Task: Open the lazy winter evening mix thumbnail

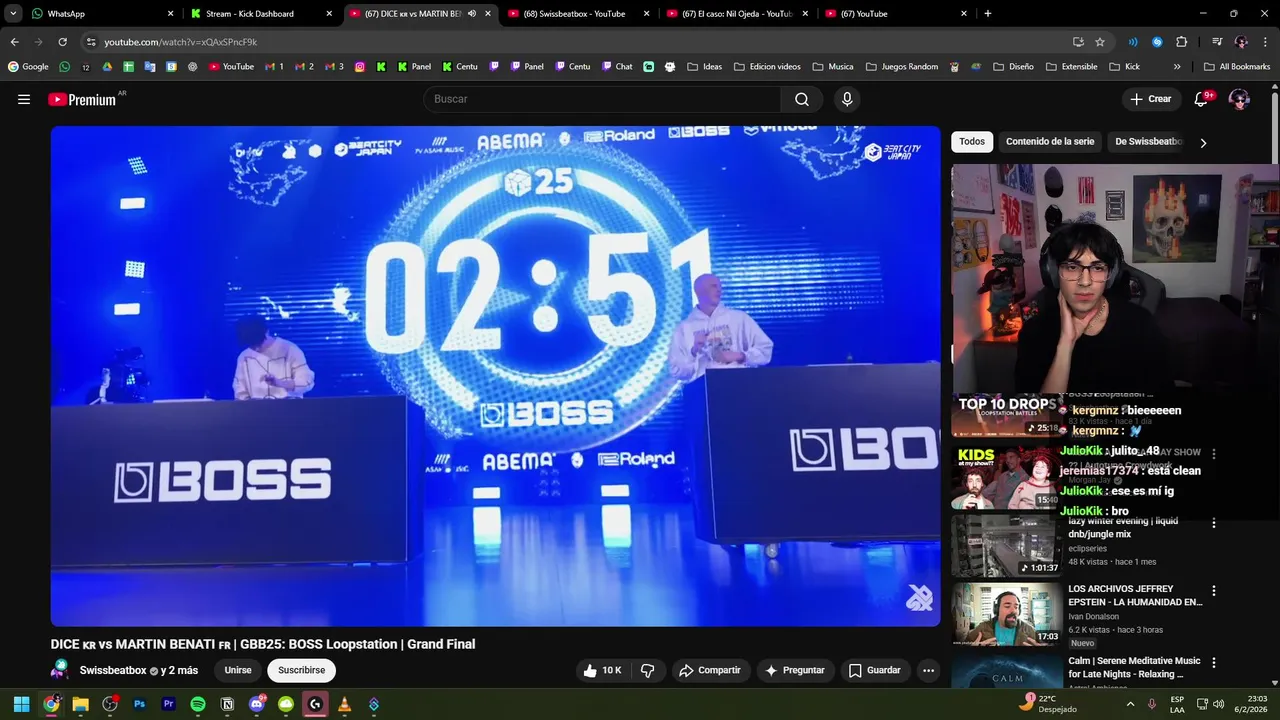Action: tap(1006, 545)
